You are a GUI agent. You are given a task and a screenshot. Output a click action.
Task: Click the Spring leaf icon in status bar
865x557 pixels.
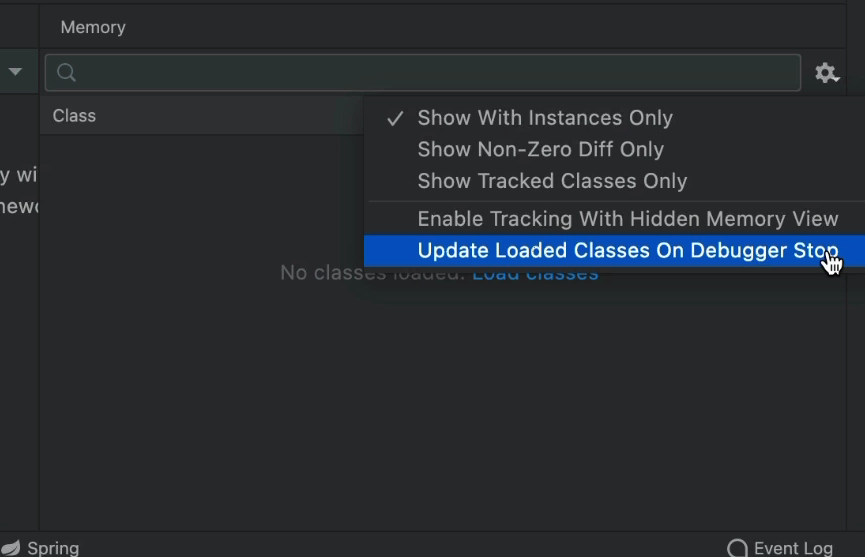[11, 548]
